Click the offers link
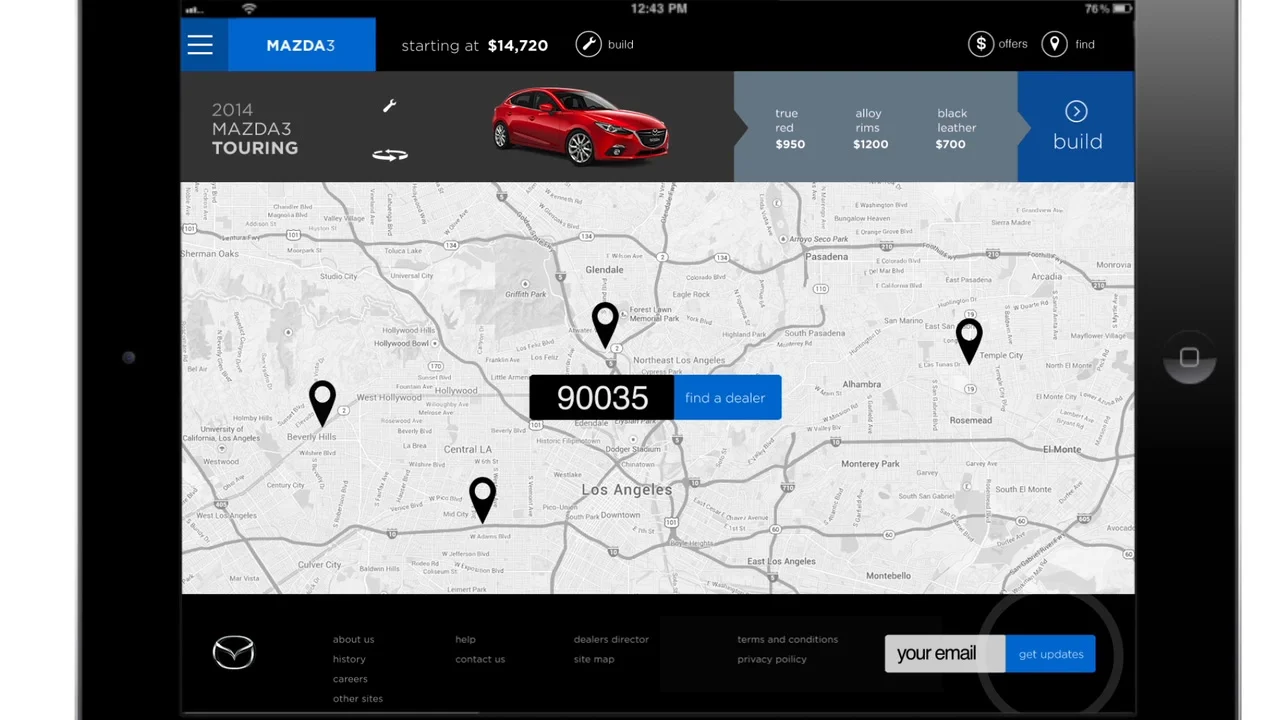Viewport: 1280px width, 720px height. [x=1012, y=44]
